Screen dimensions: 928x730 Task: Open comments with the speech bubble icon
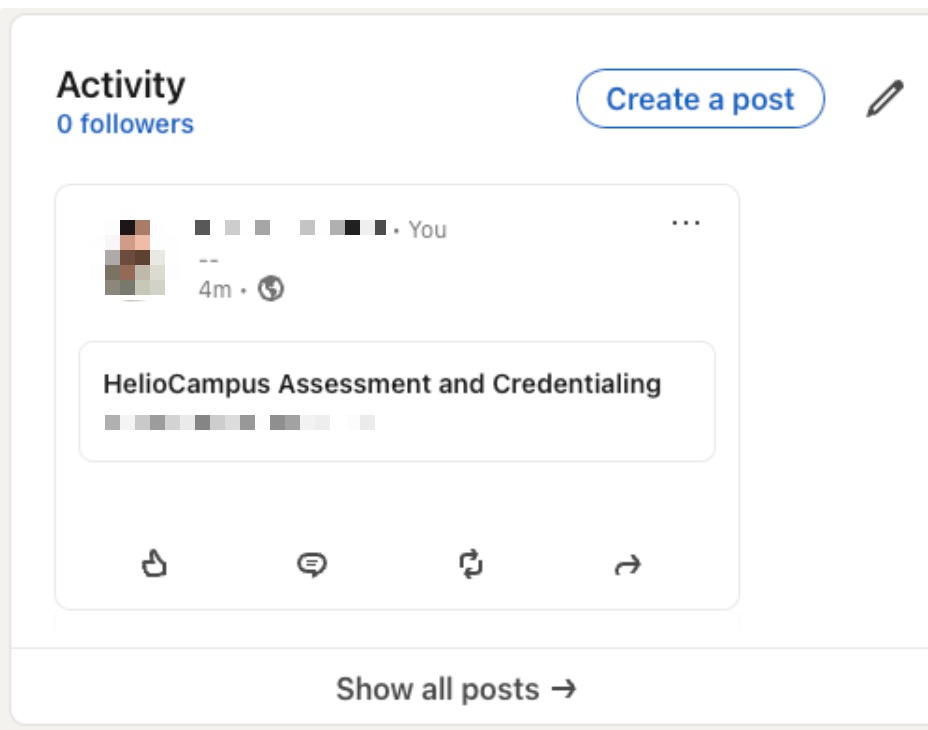coord(312,566)
